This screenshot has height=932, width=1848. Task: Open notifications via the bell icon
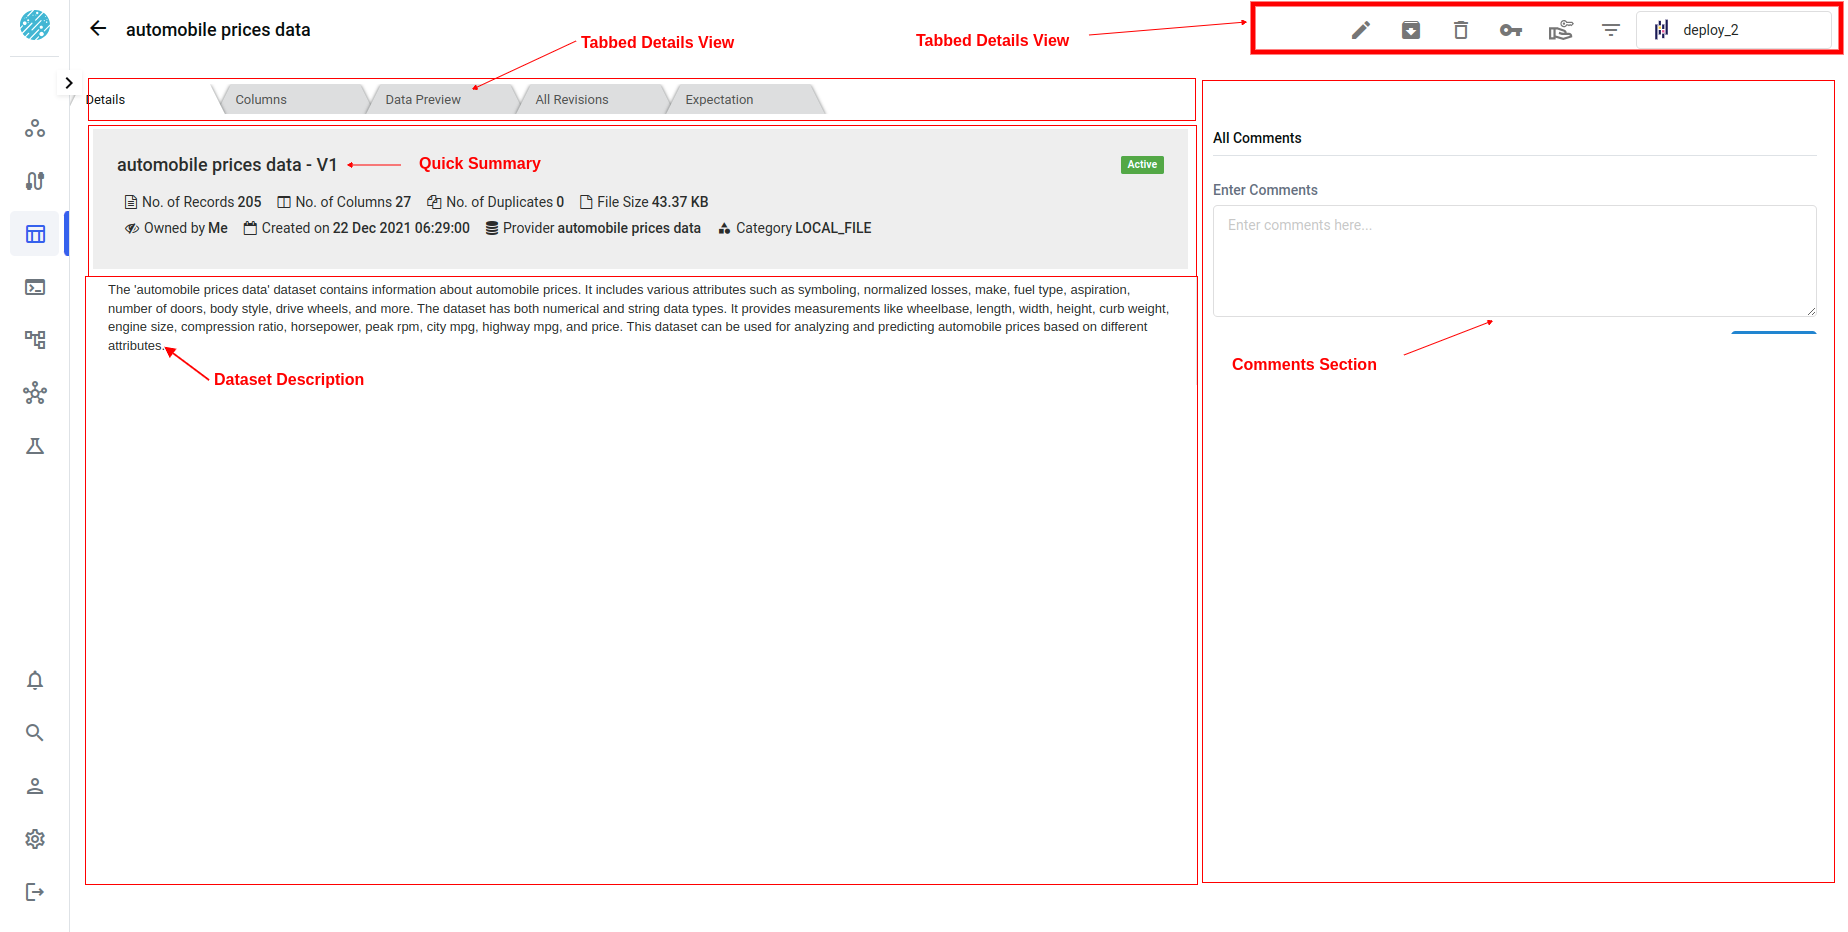[x=35, y=680]
